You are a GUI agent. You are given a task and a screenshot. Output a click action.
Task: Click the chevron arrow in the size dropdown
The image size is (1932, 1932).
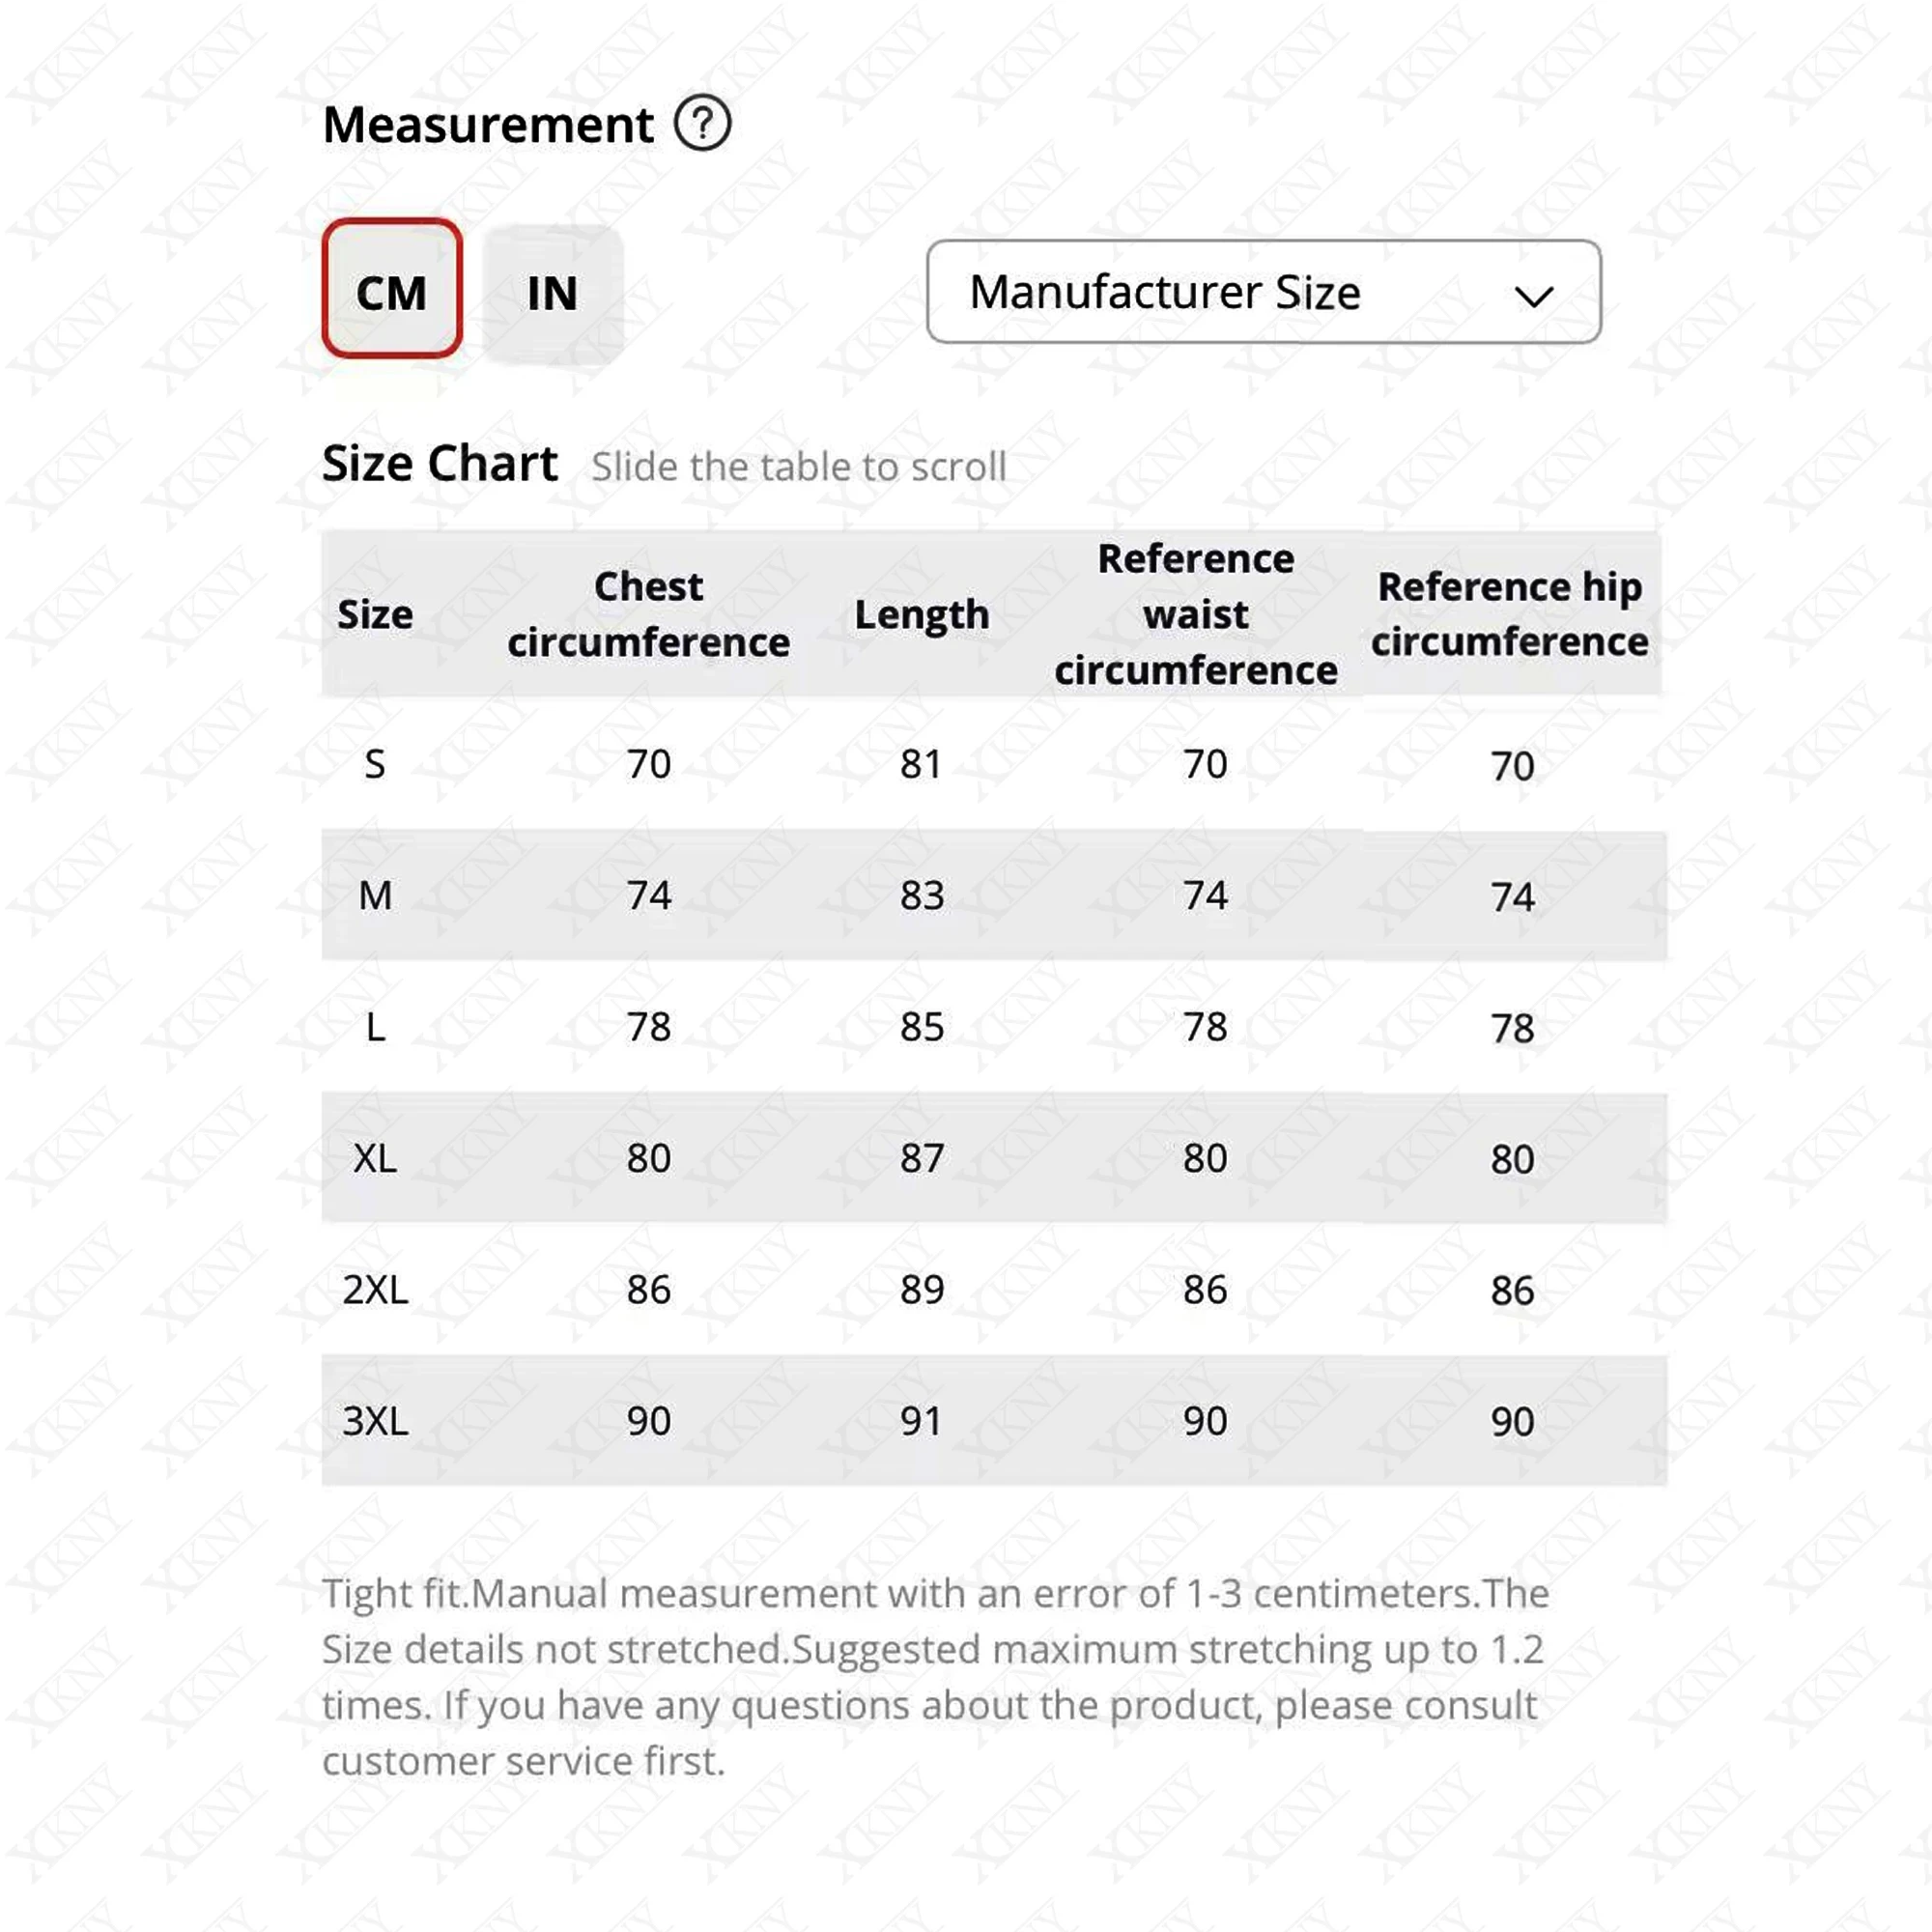click(1532, 296)
